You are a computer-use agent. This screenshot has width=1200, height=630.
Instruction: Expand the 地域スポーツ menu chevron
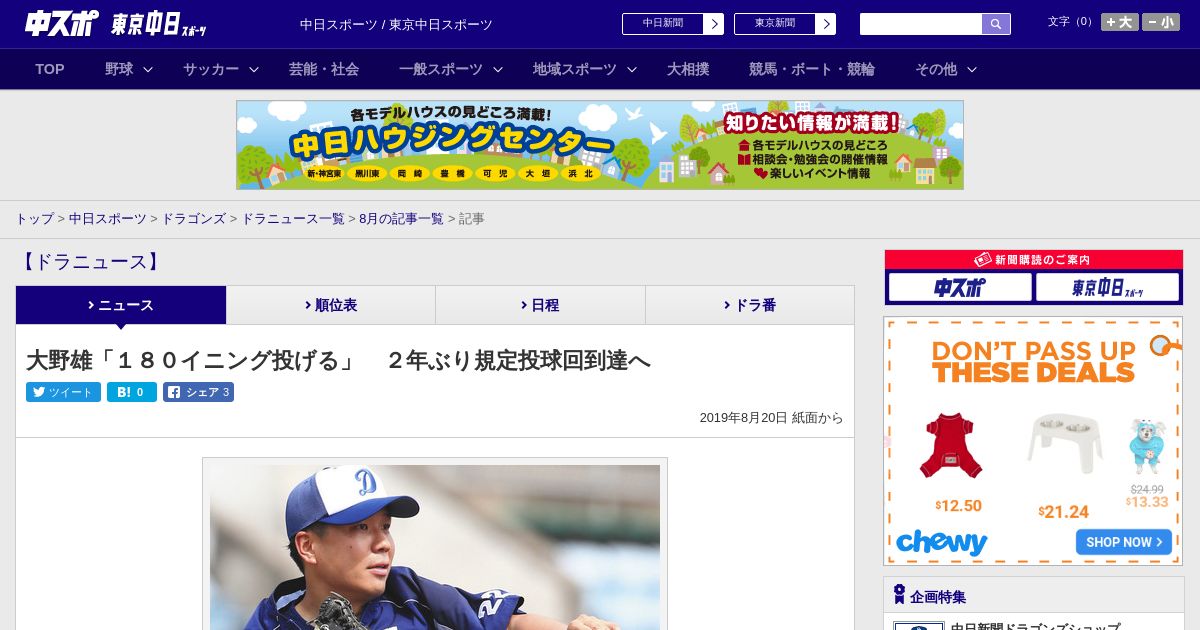(632, 69)
